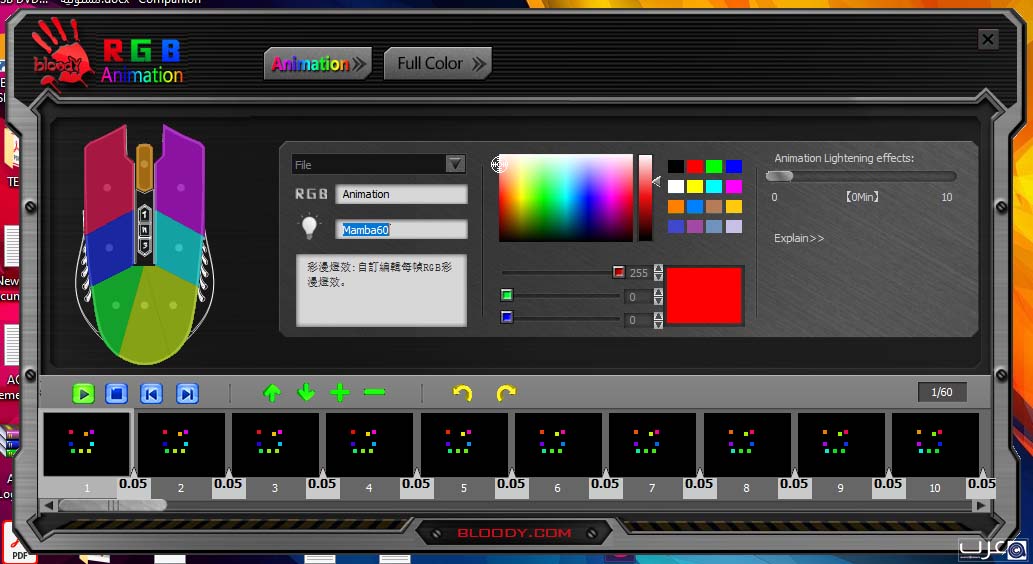
Task: Switch to the Full Color tab
Action: point(438,64)
